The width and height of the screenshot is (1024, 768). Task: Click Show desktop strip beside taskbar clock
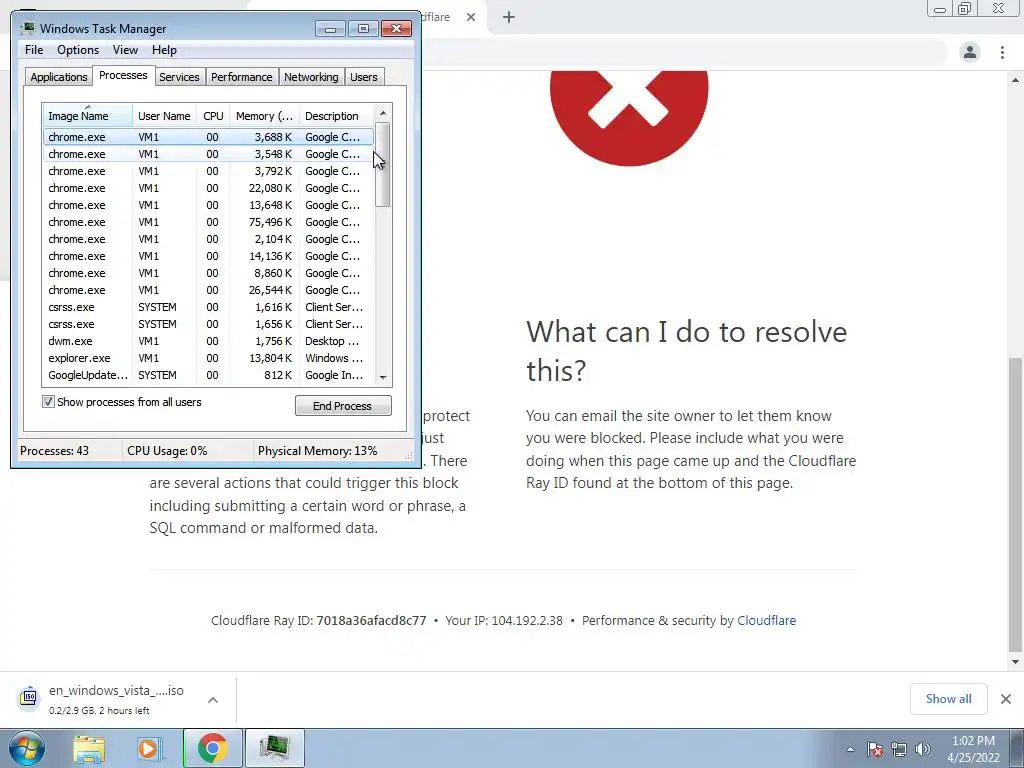click(x=1017, y=749)
